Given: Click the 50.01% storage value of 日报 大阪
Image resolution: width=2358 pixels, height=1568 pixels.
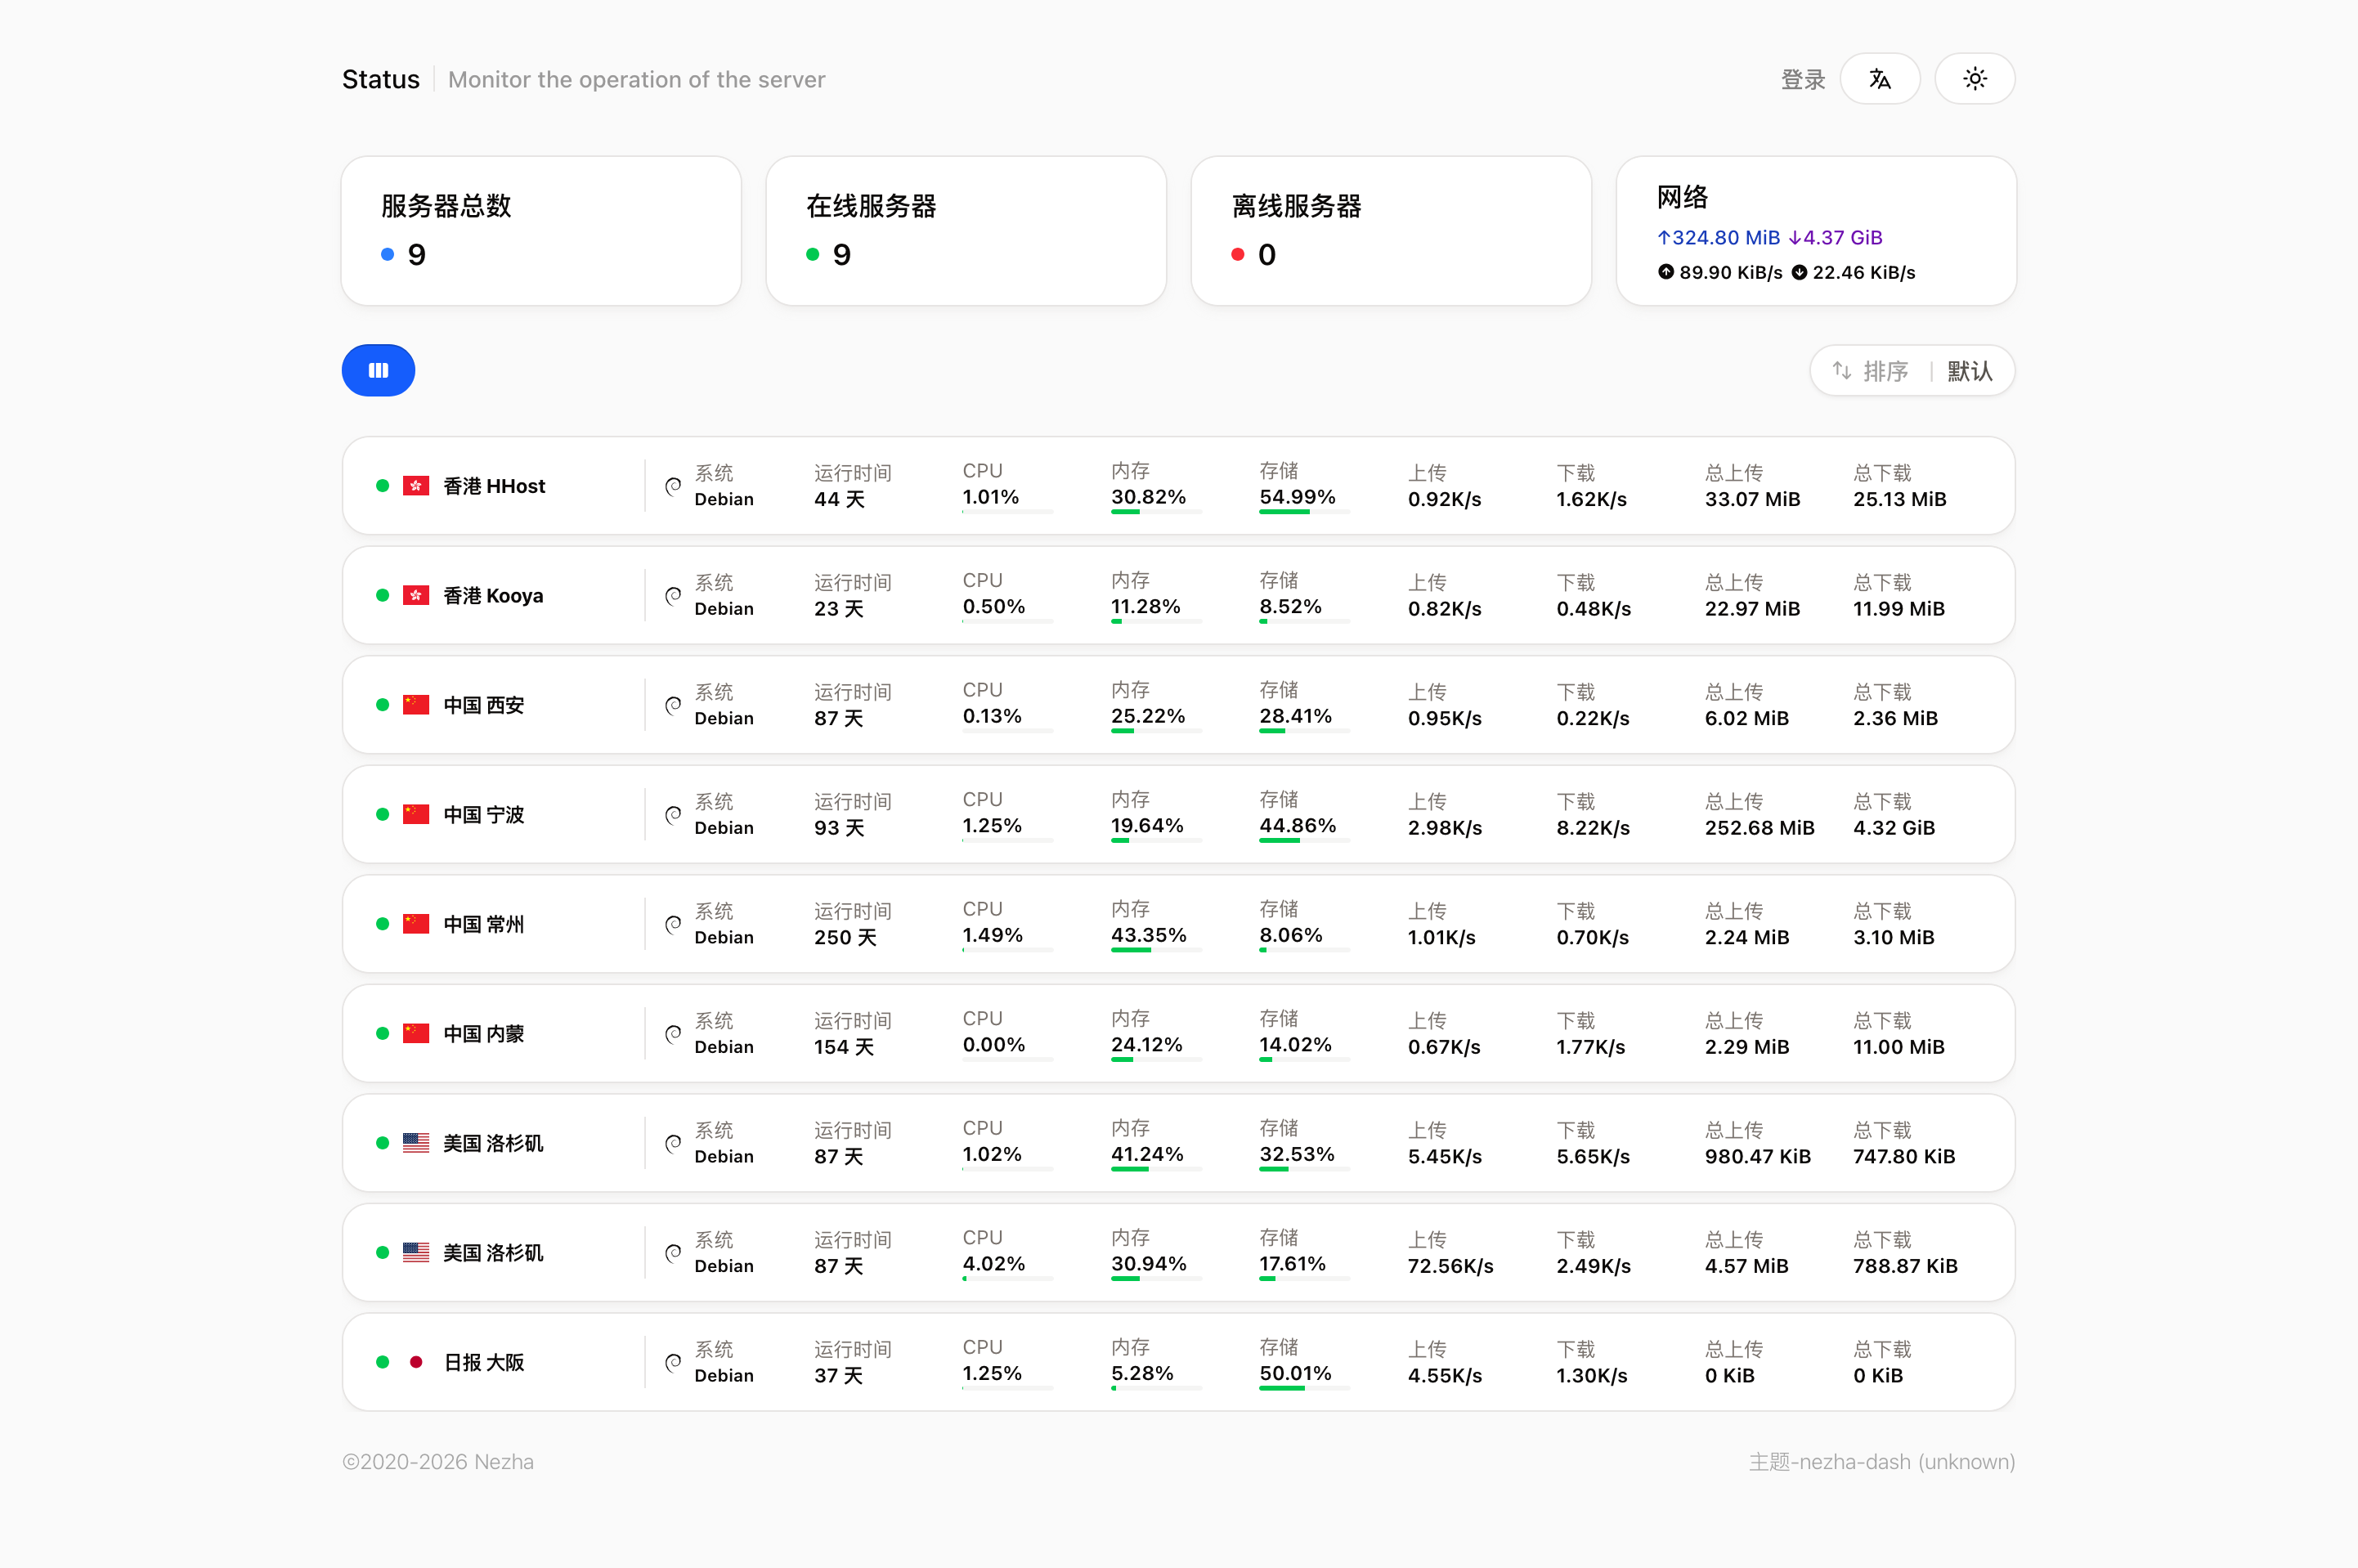Looking at the screenshot, I should coord(1295,1373).
